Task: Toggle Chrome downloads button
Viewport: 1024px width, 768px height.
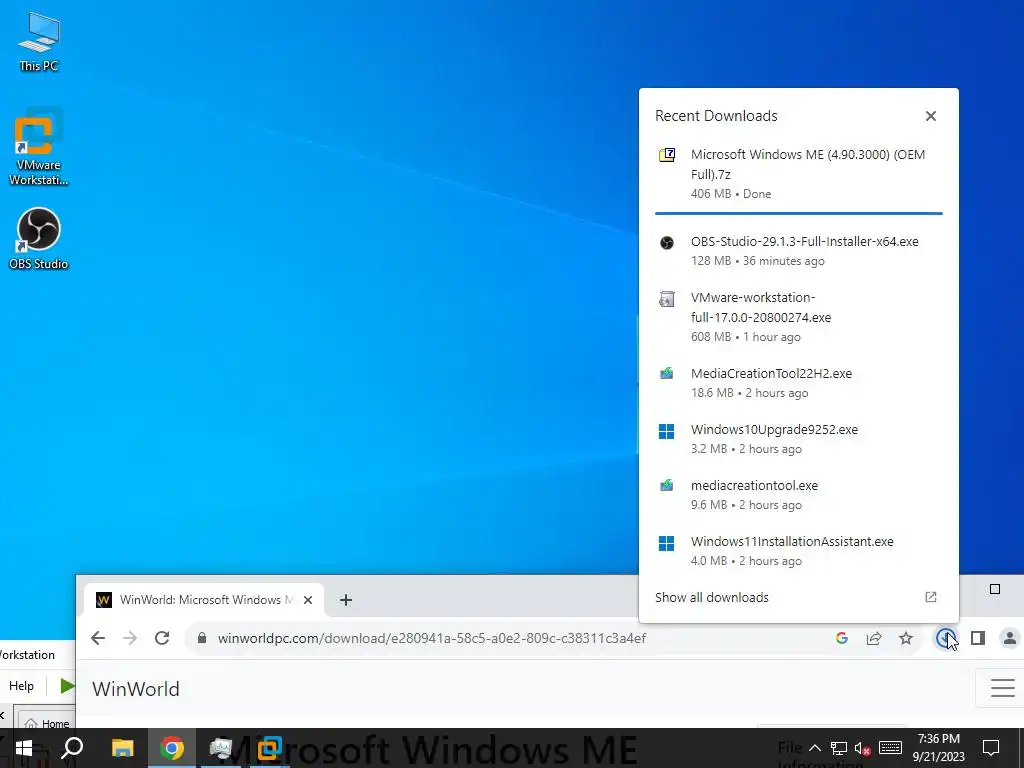Action: coord(945,638)
